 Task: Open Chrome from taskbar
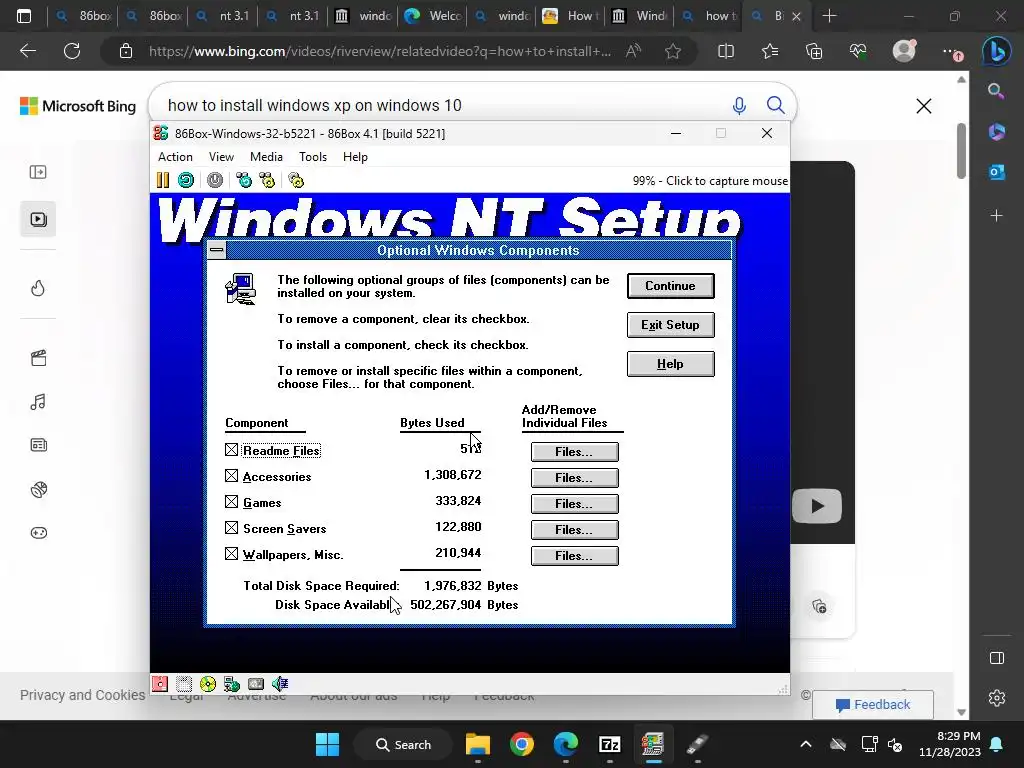coord(521,744)
